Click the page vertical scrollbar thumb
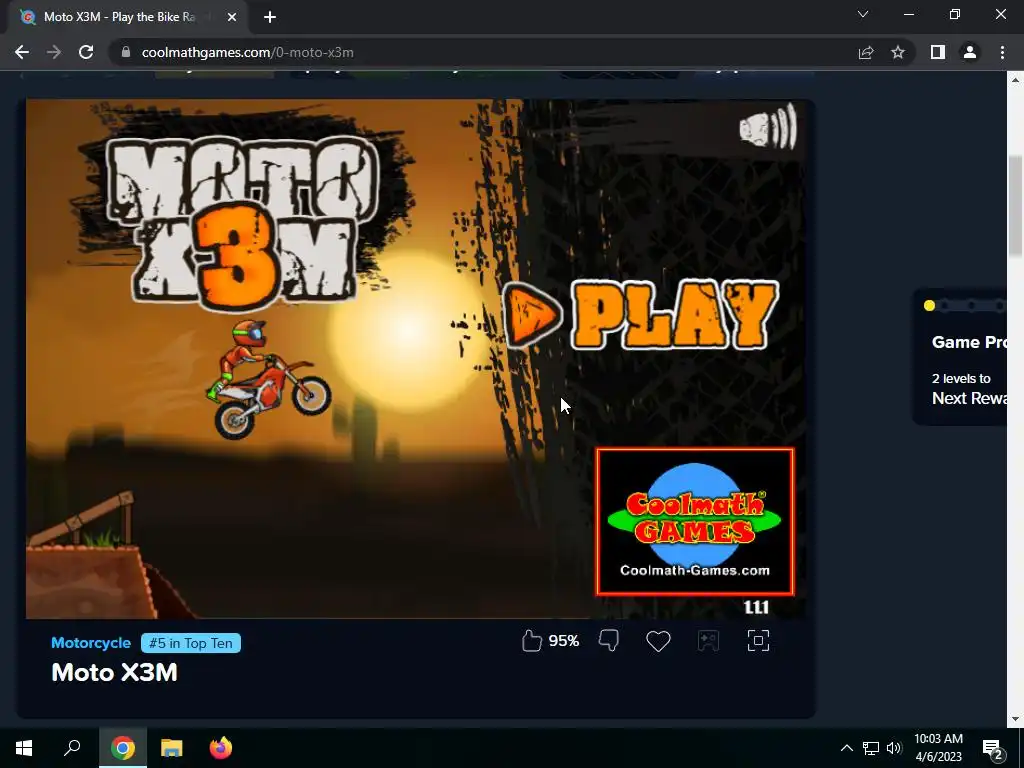The height and width of the screenshot is (768, 1024). [x=1016, y=206]
